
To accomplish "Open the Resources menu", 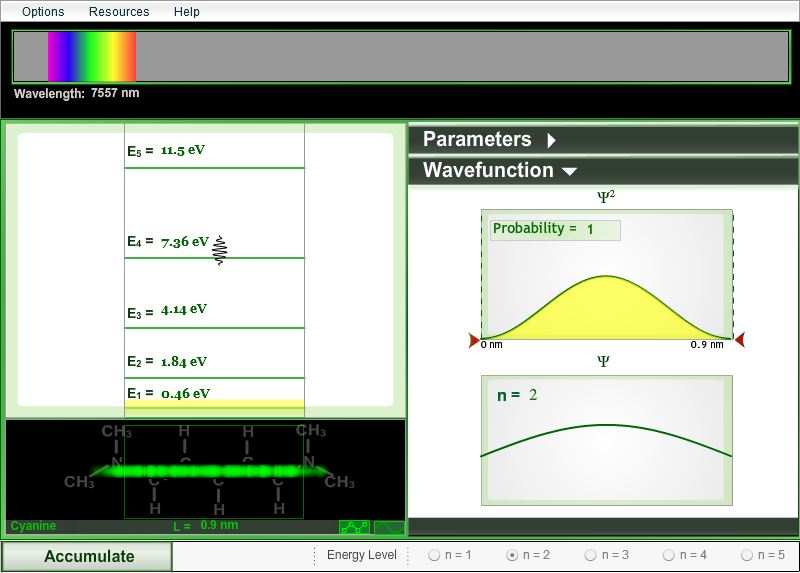I will click(x=119, y=12).
